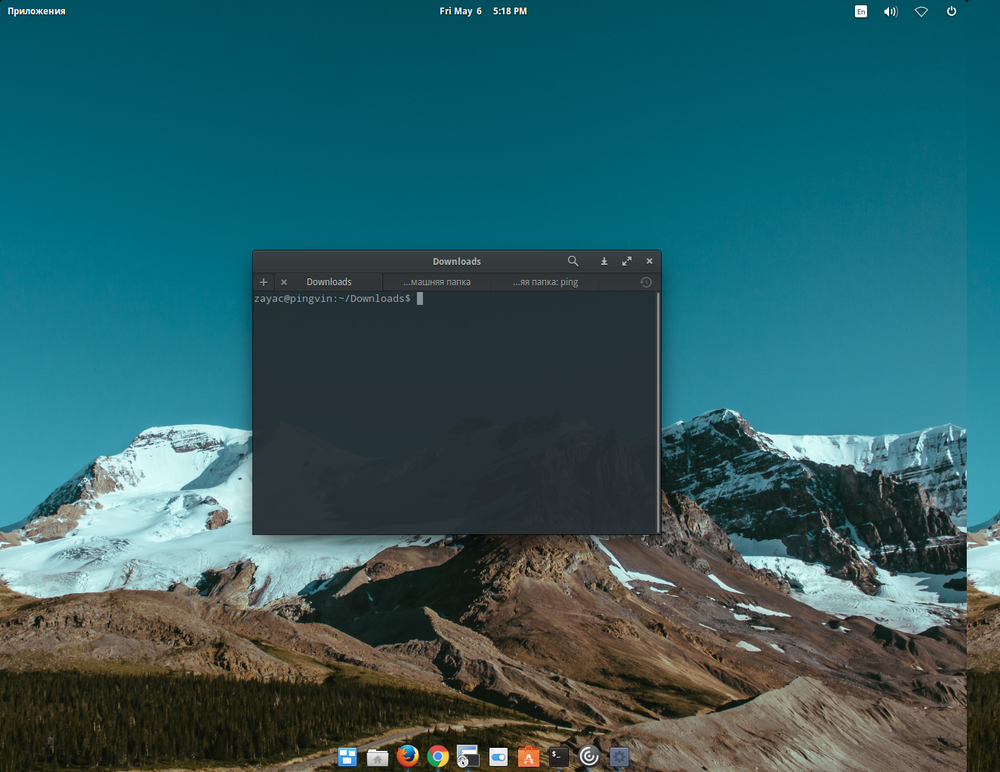The image size is (1000, 772).
Task: Add a new terminal tab
Action: pos(263,282)
